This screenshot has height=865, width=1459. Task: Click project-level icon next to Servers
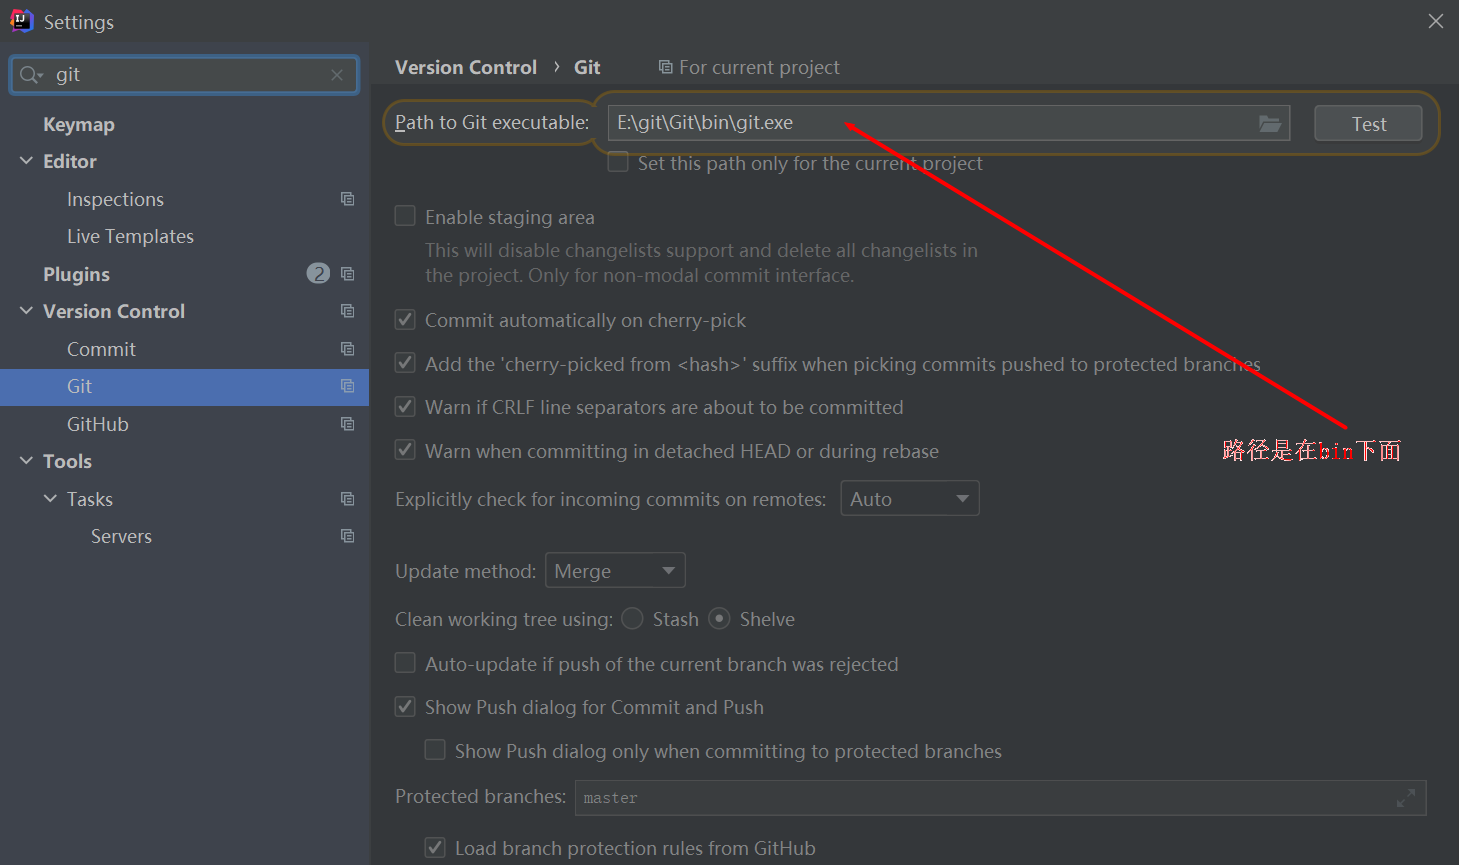click(347, 536)
